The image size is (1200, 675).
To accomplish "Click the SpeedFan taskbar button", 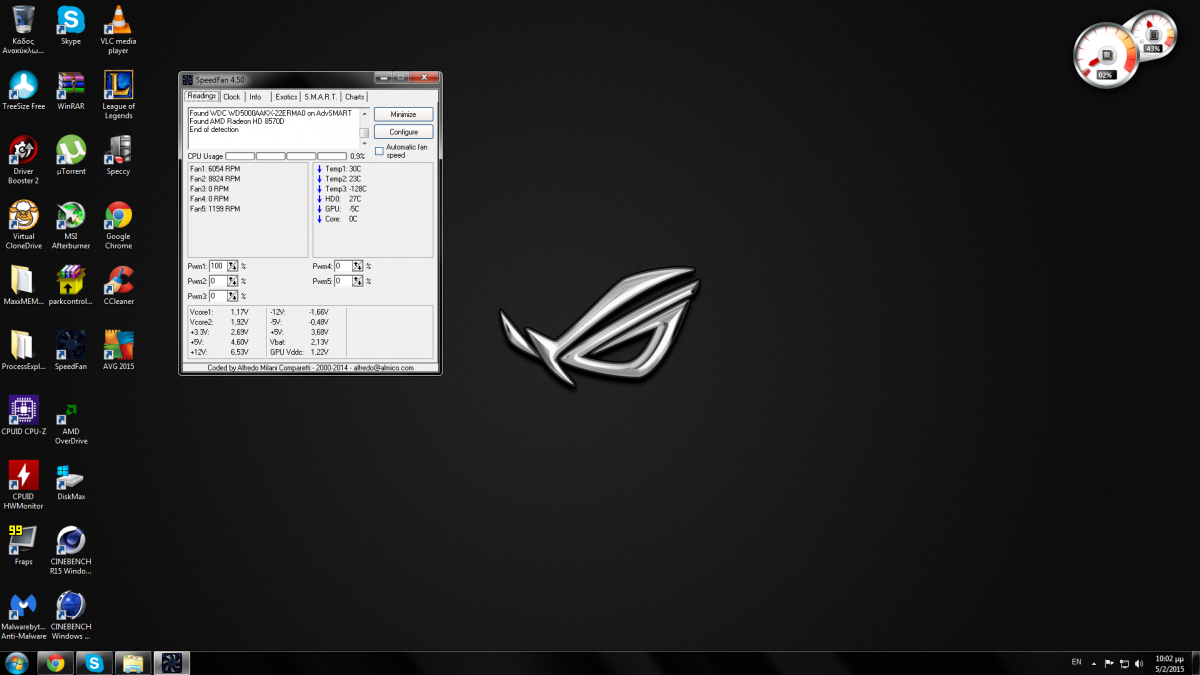I will click(171, 663).
